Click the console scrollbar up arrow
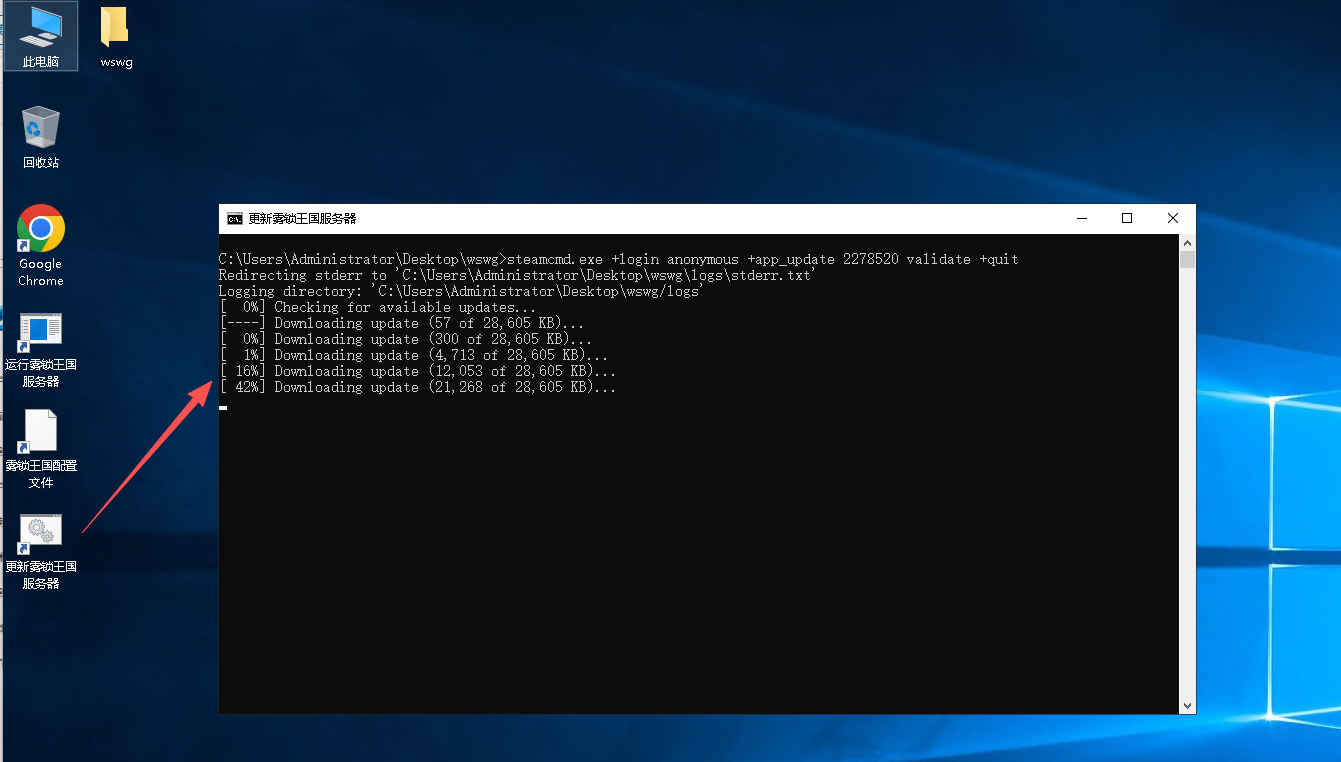The height and width of the screenshot is (762, 1341). (x=1187, y=242)
